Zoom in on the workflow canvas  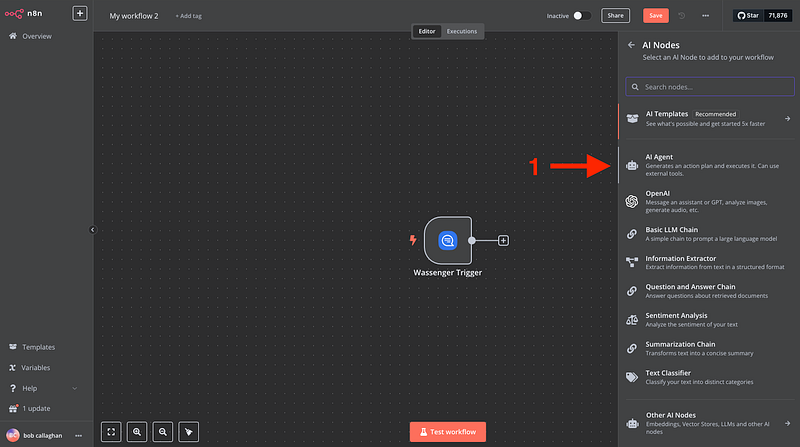point(137,432)
